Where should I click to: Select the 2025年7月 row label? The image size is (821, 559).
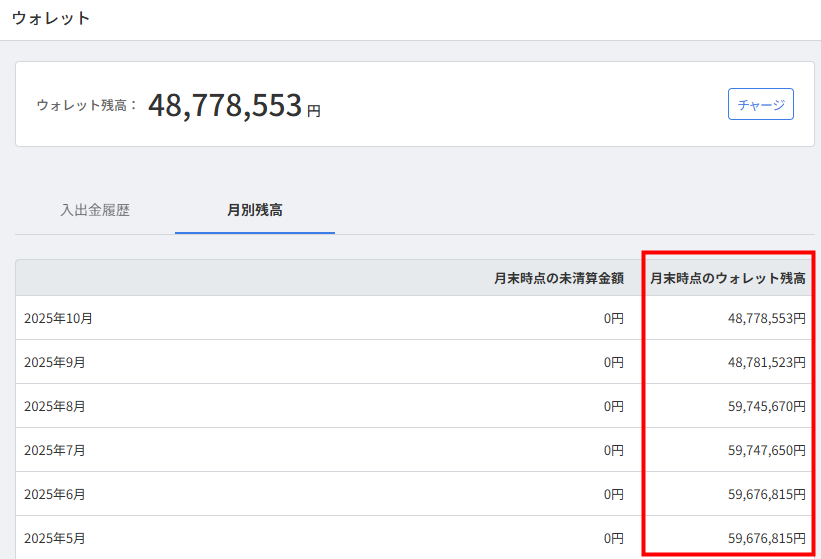tap(55, 451)
